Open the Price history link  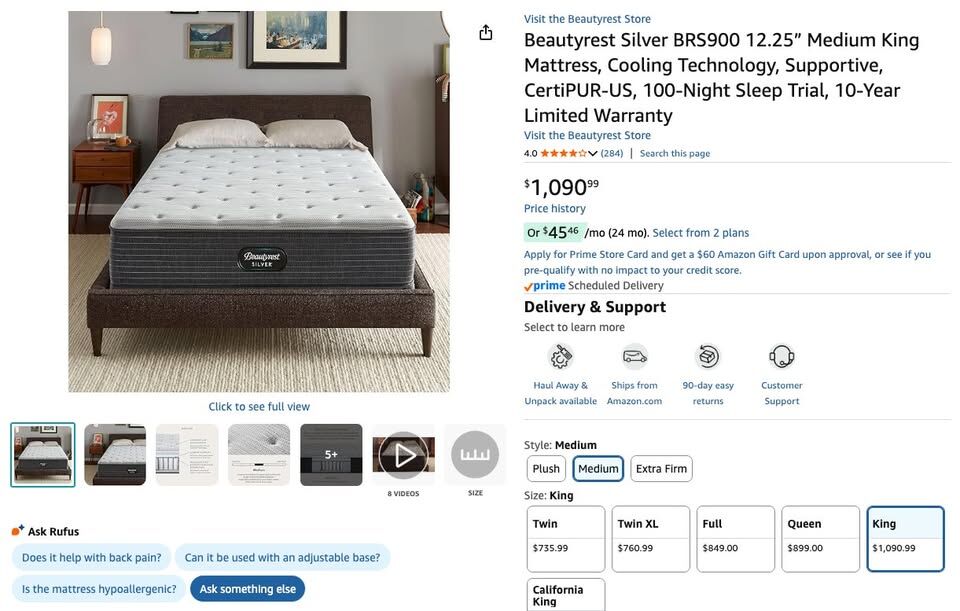(555, 209)
